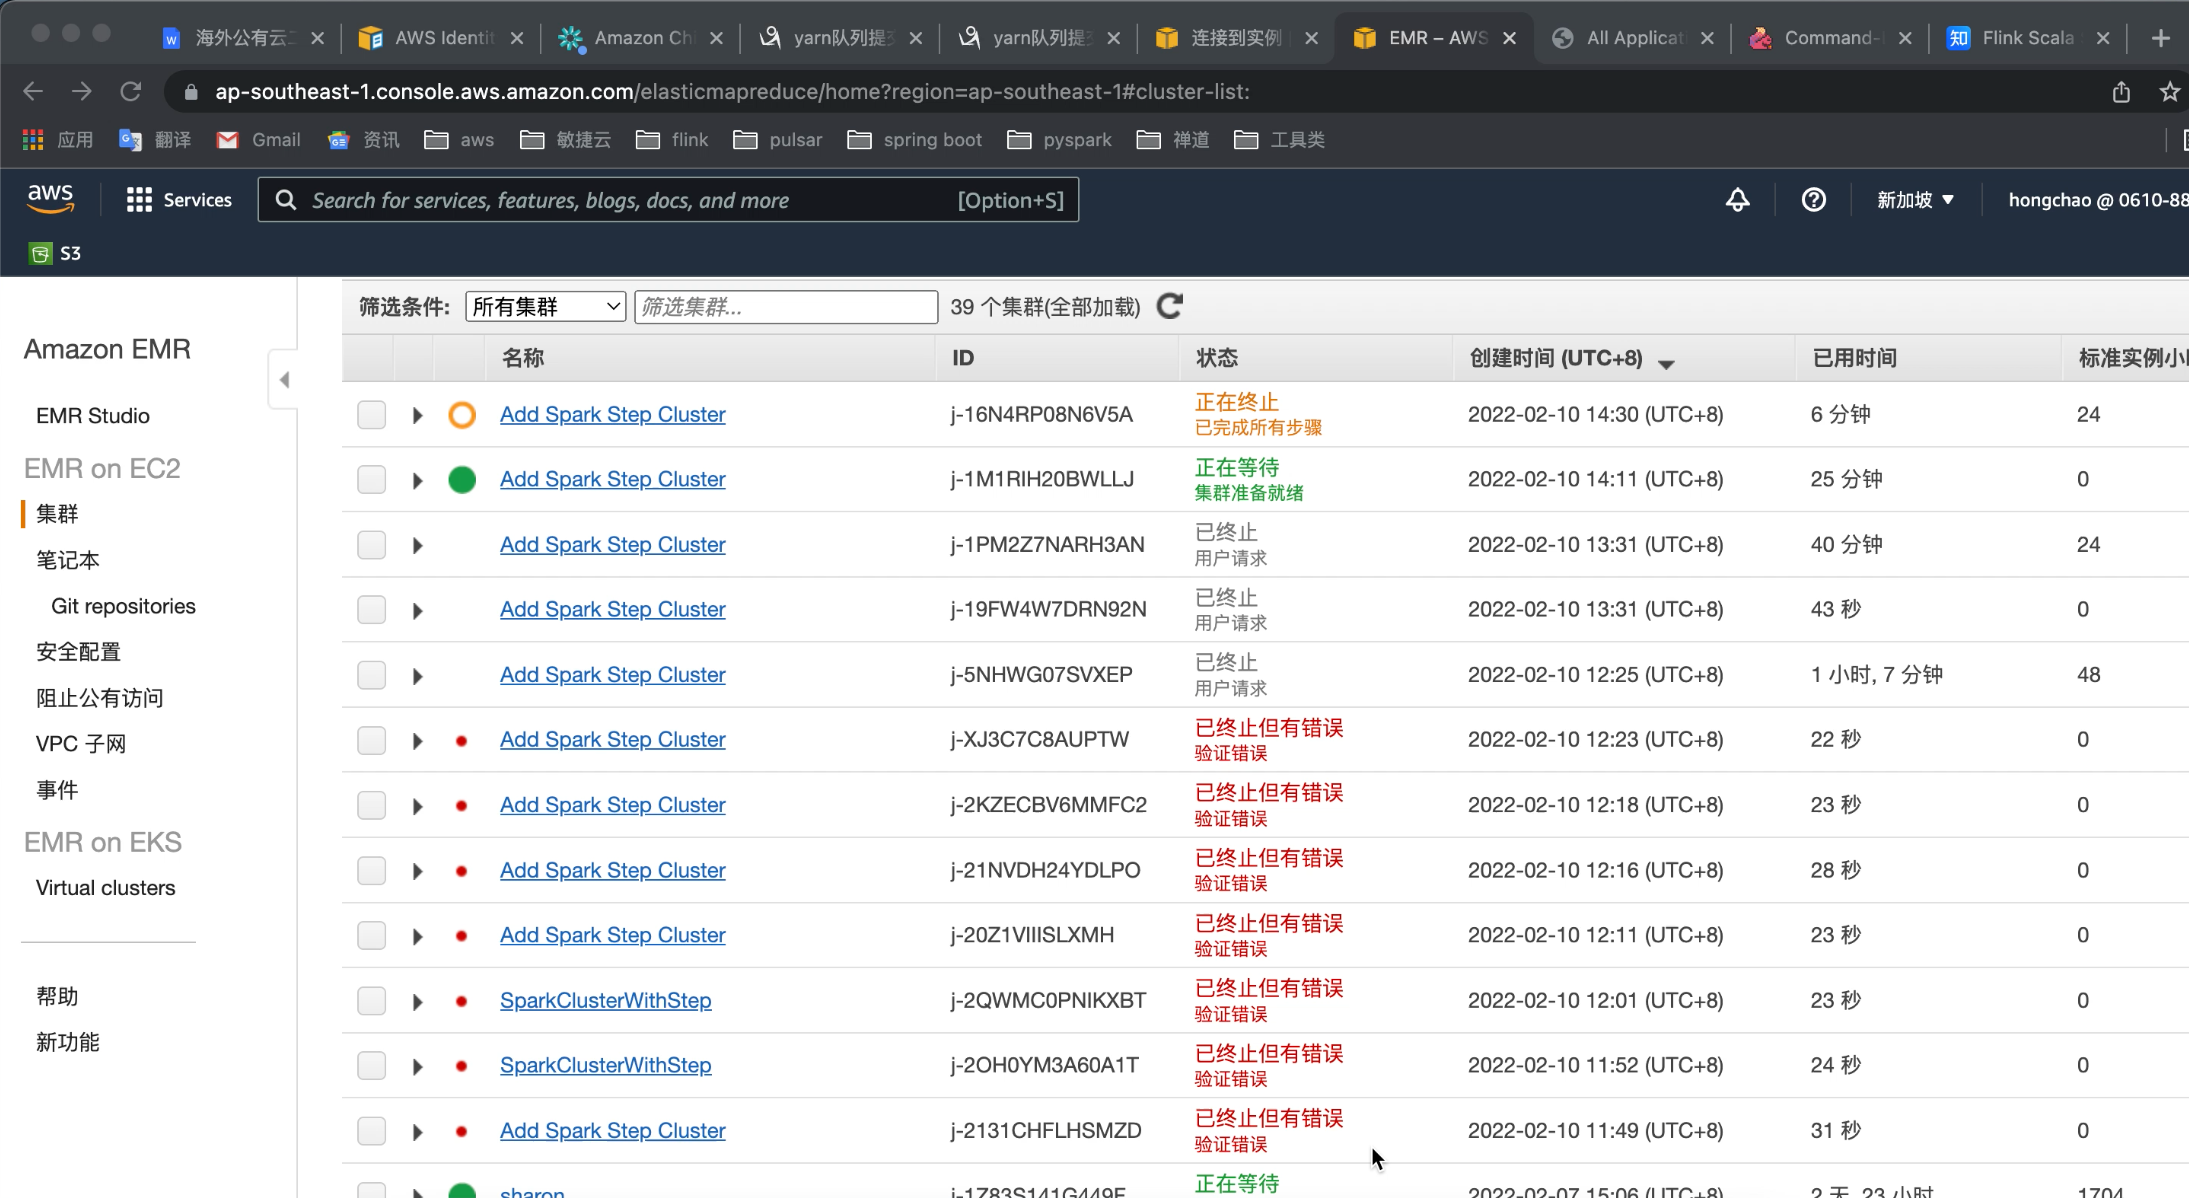Expand row of cluster j-16N4RP08N6V5A
The height and width of the screenshot is (1198, 2189).
[417, 415]
